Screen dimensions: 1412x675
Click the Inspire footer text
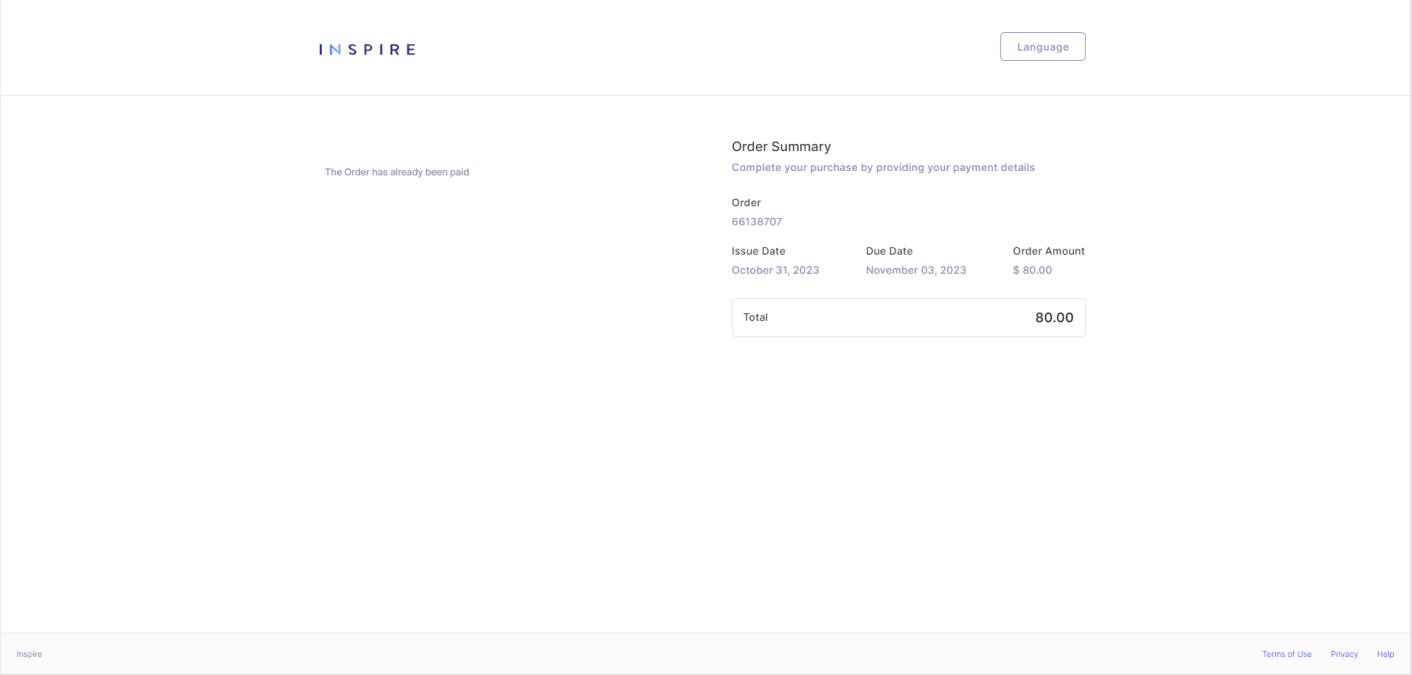[29, 654]
